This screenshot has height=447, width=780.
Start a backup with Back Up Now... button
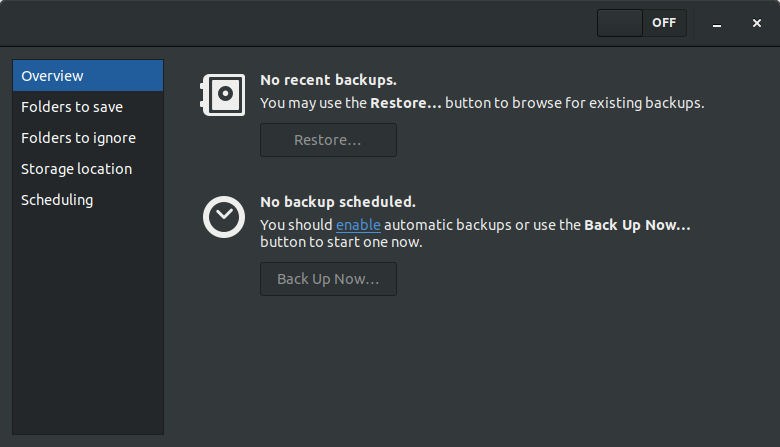tap(328, 279)
